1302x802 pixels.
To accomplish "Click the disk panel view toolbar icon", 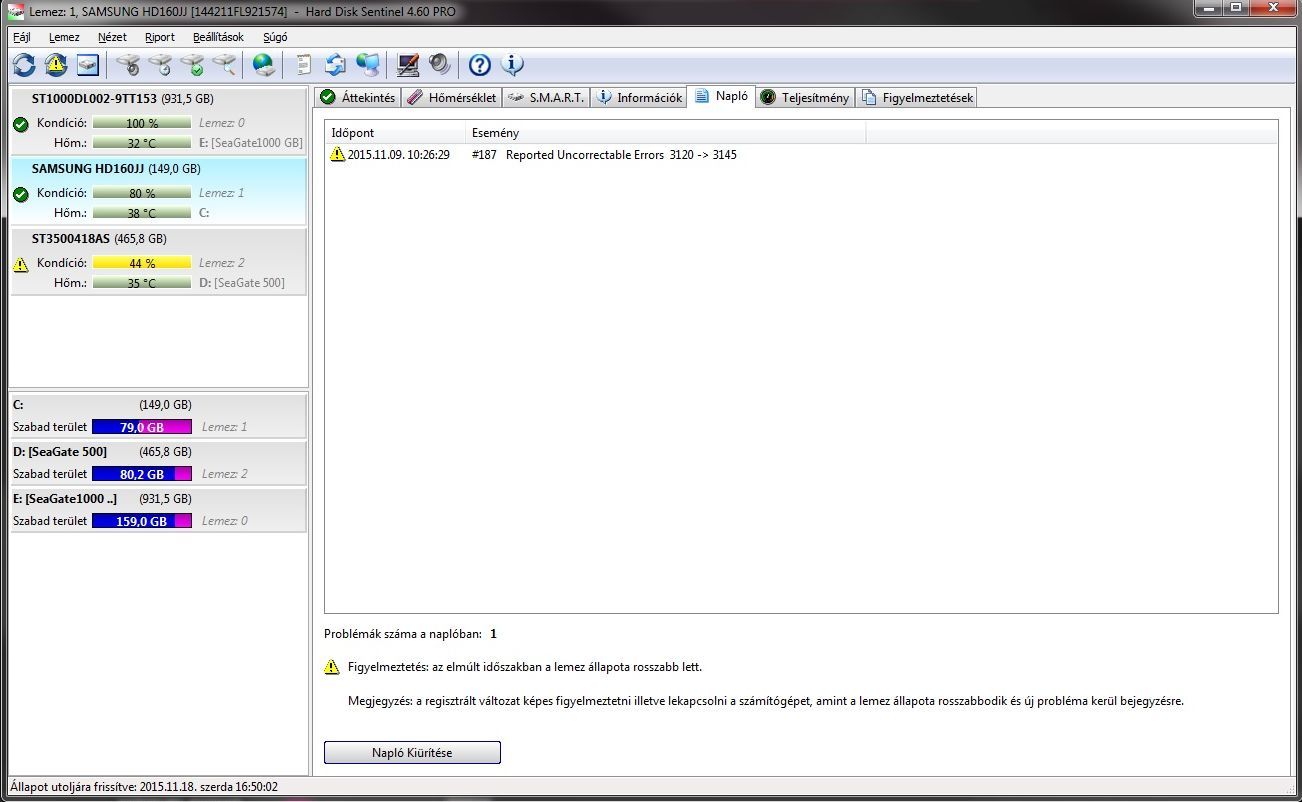I will pos(88,65).
